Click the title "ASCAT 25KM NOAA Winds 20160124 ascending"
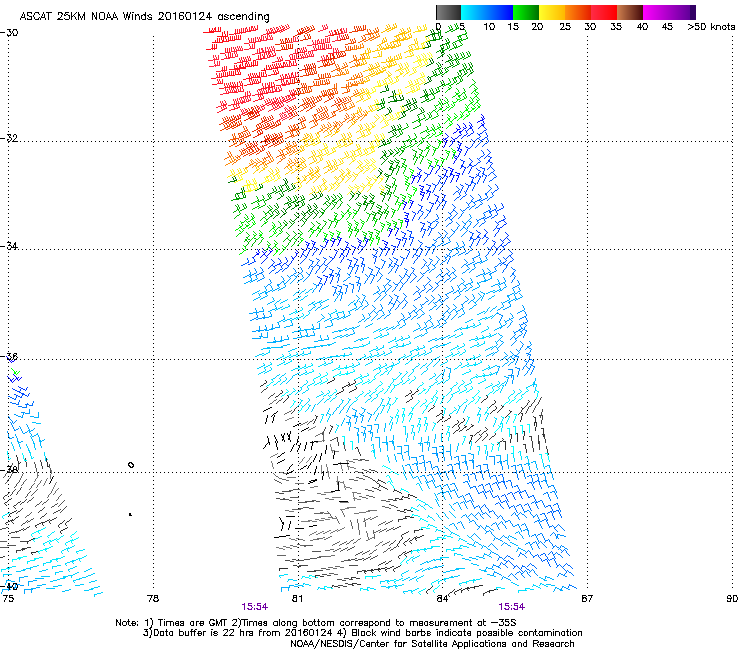Viewport: 740px width, 650px height. pos(144,17)
